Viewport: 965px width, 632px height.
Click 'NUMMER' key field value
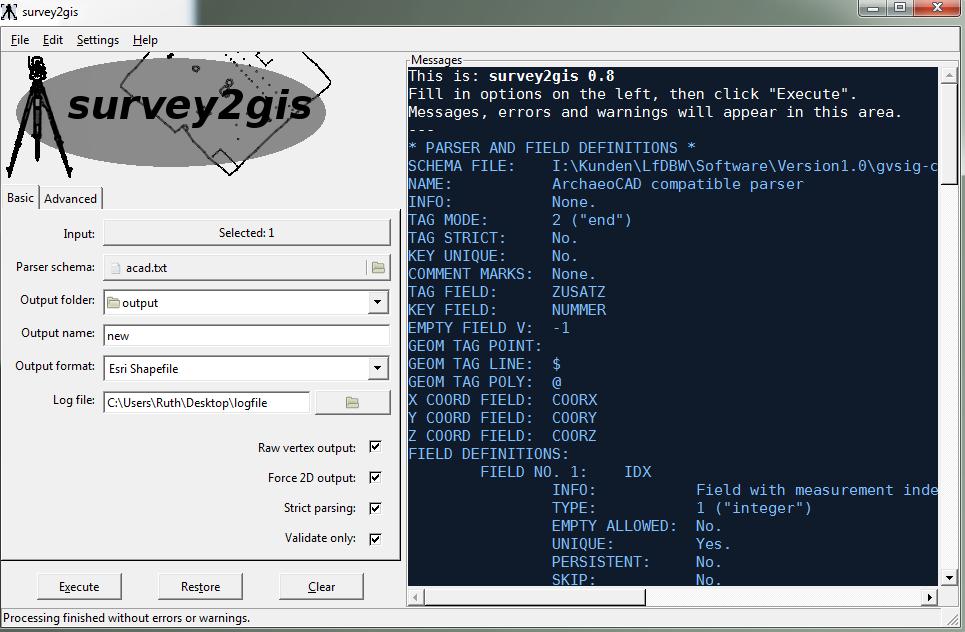[x=579, y=310]
